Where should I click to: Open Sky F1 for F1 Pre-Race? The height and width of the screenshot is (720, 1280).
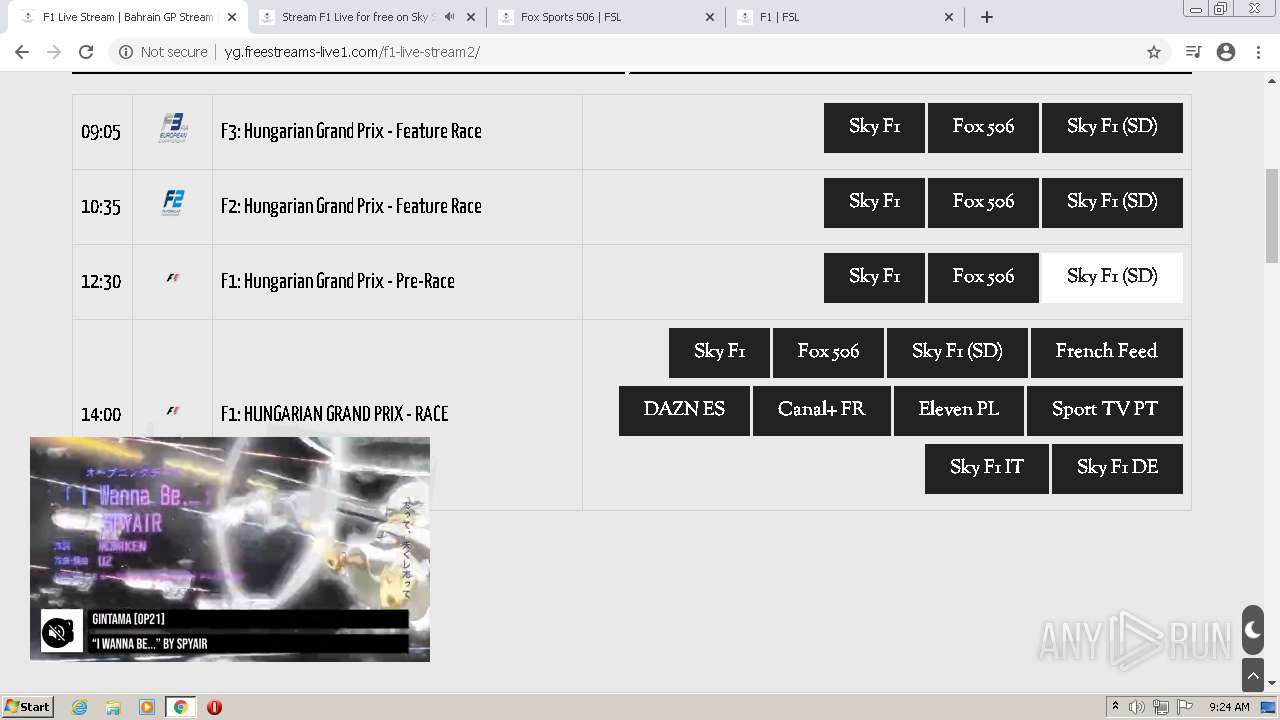point(874,277)
